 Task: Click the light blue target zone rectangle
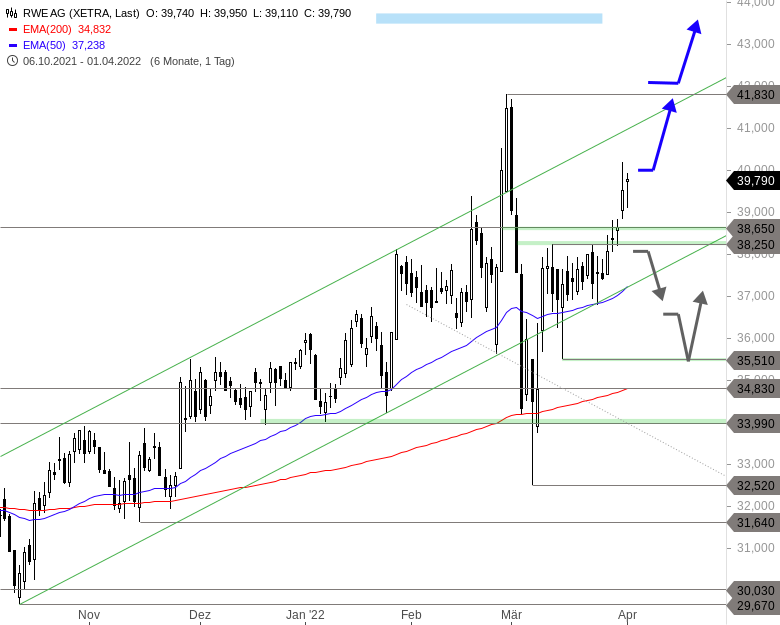click(489, 19)
